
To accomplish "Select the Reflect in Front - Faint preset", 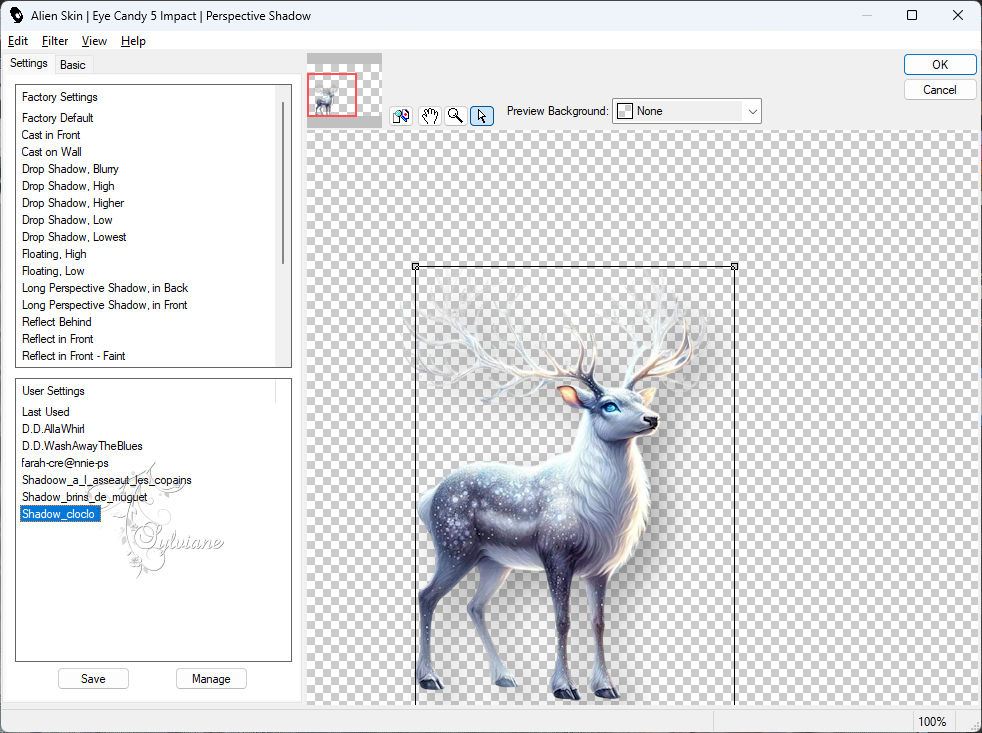I will pyautogui.click(x=73, y=355).
